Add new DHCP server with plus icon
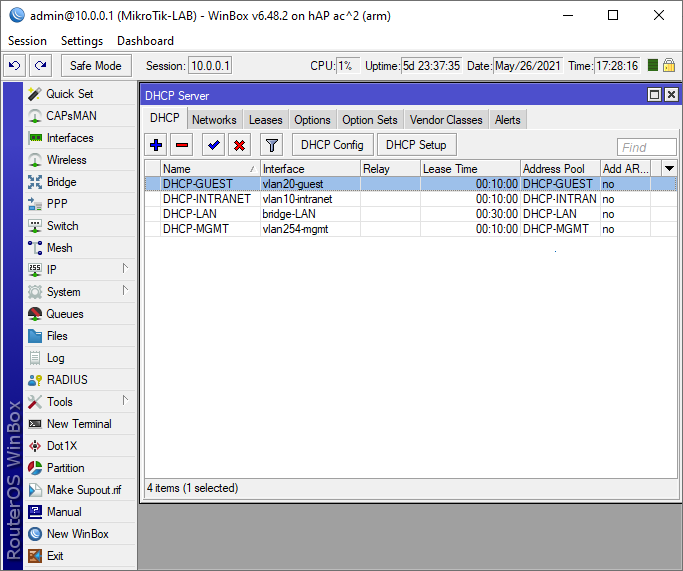 click(156, 145)
